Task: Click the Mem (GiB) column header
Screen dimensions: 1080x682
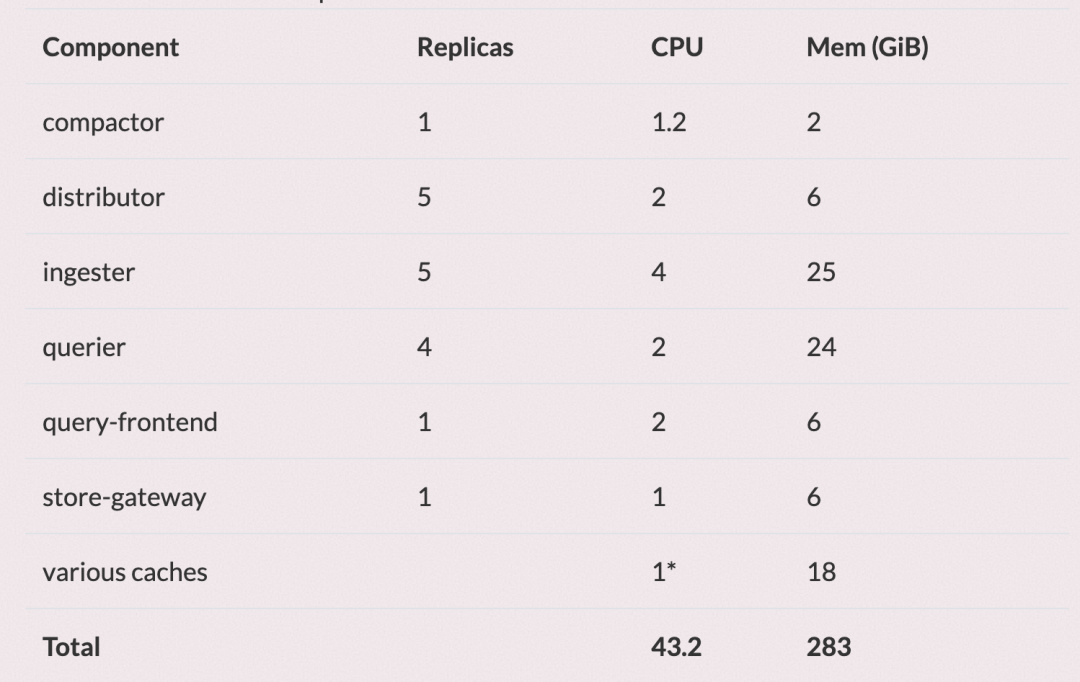Action: [x=867, y=48]
